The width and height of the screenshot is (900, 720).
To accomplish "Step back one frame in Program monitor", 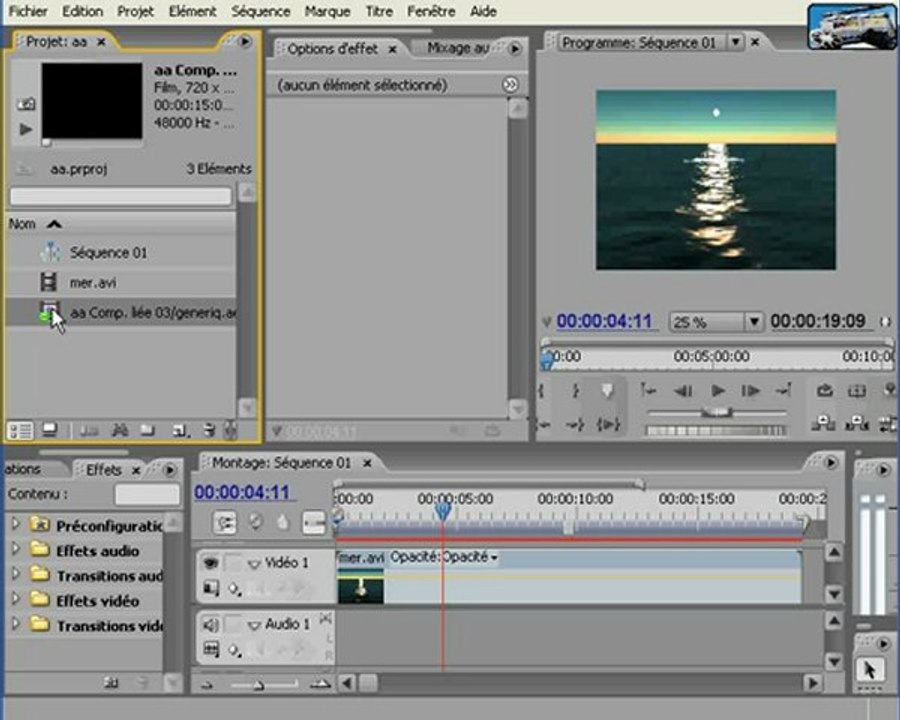I will pos(682,391).
